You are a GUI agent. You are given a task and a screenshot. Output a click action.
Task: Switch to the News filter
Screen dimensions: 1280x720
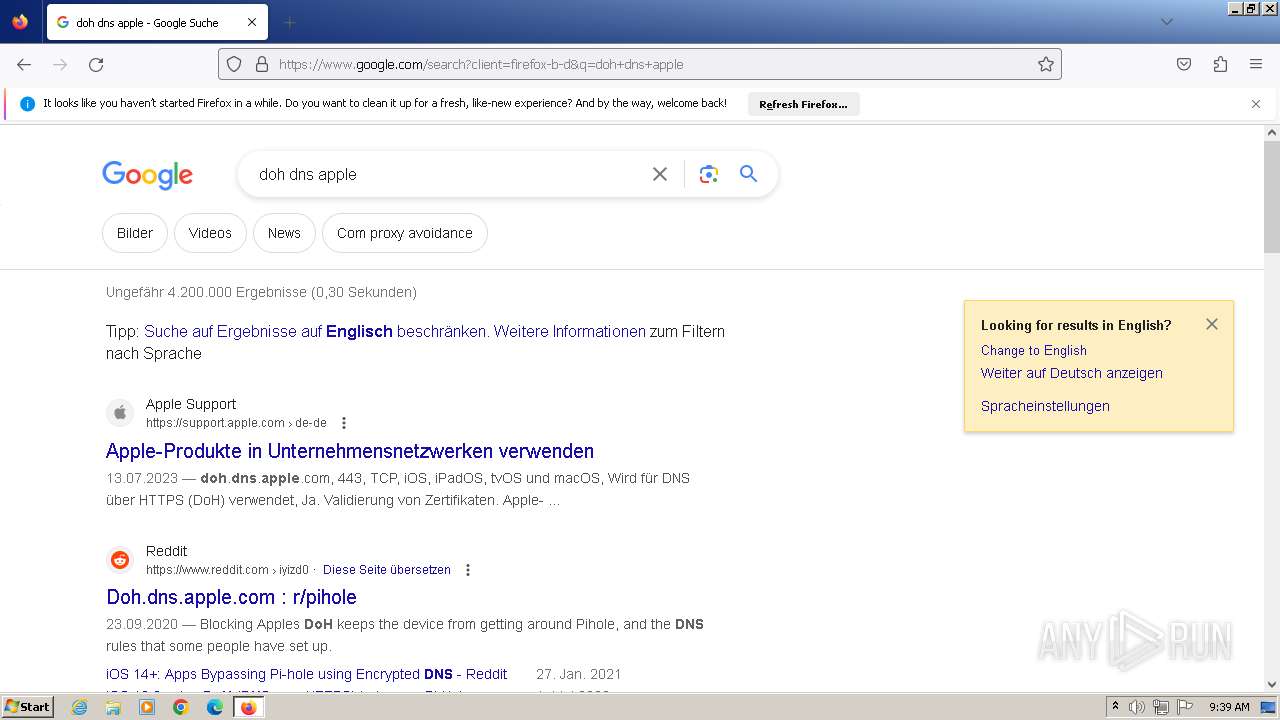tap(284, 233)
